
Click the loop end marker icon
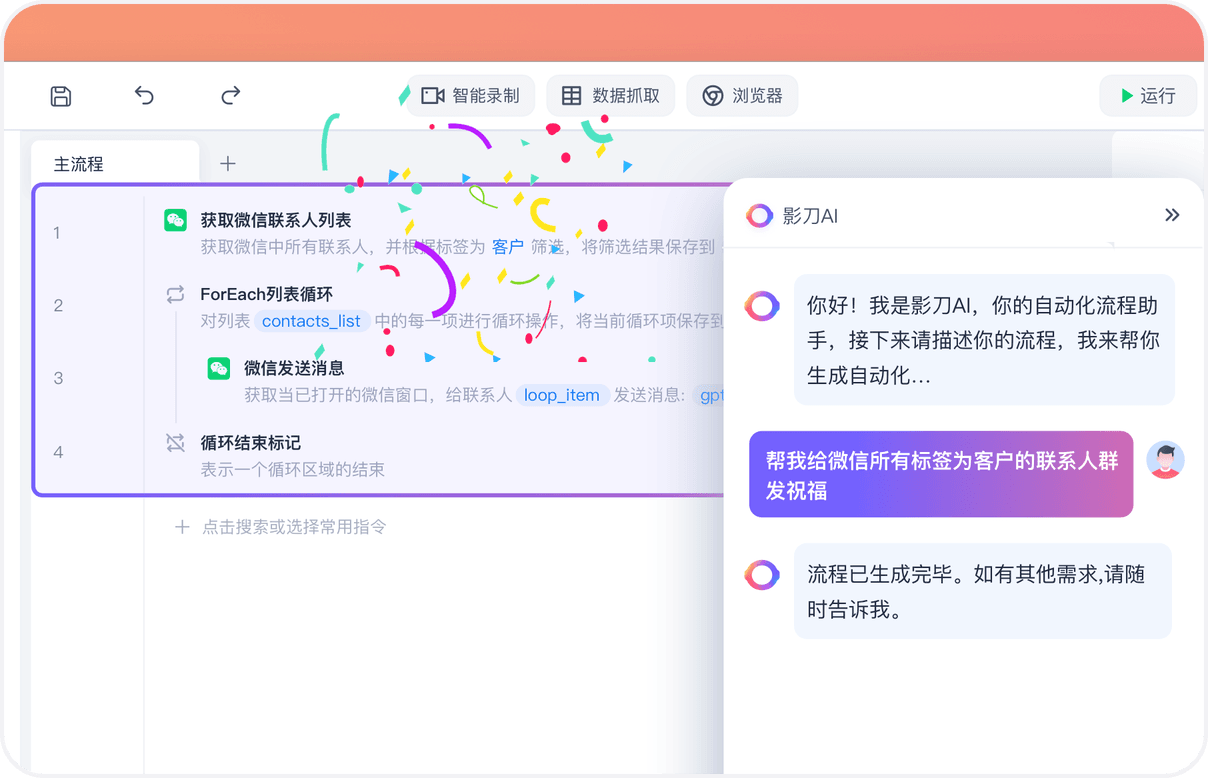point(176,443)
